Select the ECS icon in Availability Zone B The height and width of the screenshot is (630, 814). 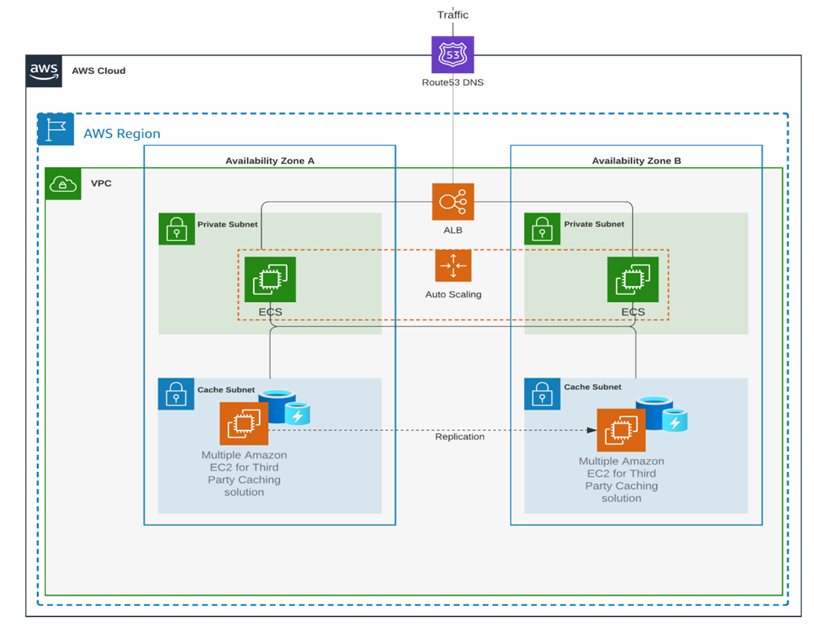coord(633,279)
